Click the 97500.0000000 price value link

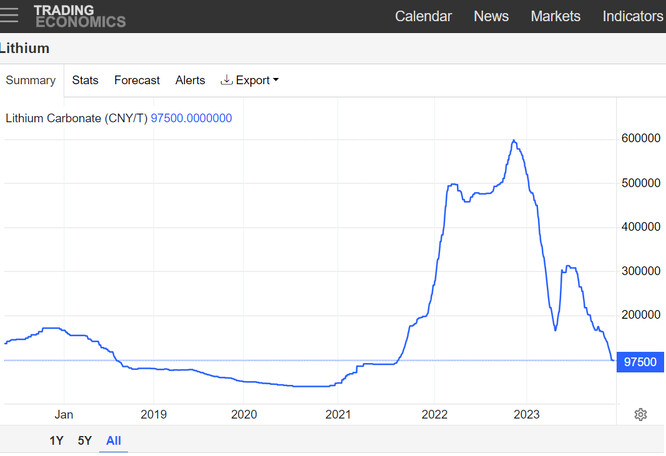click(x=191, y=118)
